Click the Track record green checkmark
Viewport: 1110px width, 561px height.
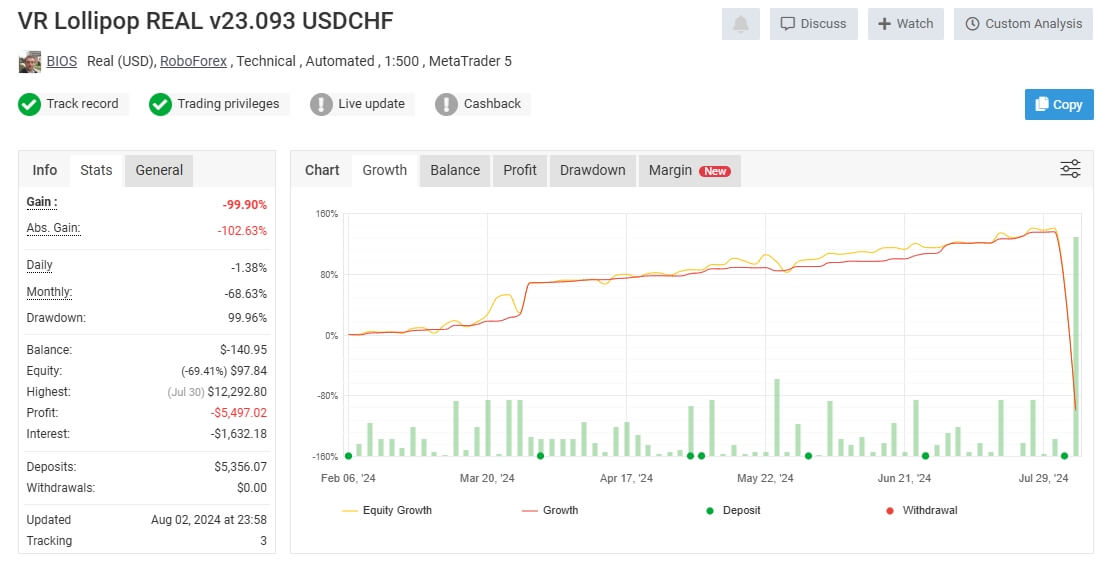pos(29,104)
